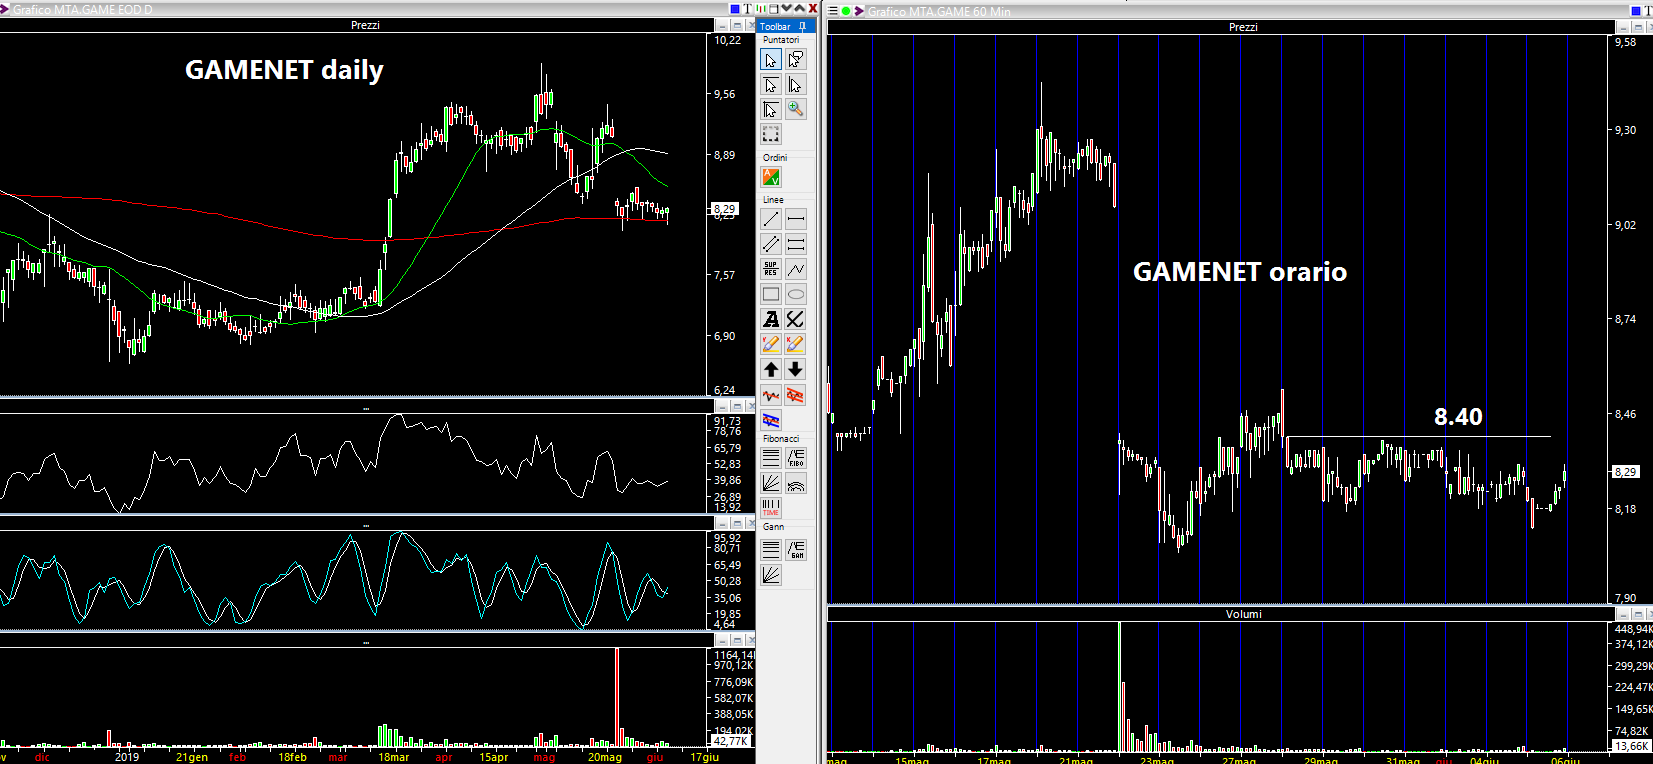The width and height of the screenshot is (1653, 764).
Task: Select the zigzag polyline tool
Action: (x=795, y=269)
